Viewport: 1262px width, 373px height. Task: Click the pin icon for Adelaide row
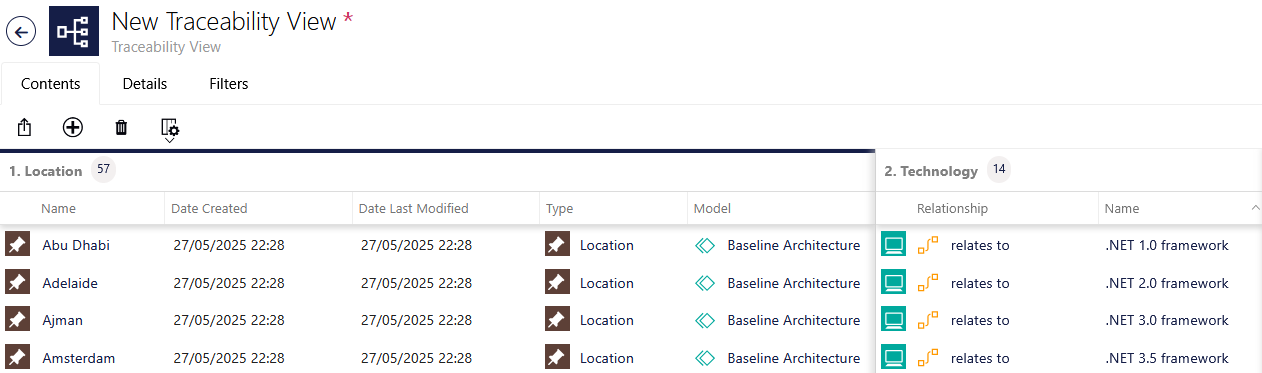coord(17,283)
